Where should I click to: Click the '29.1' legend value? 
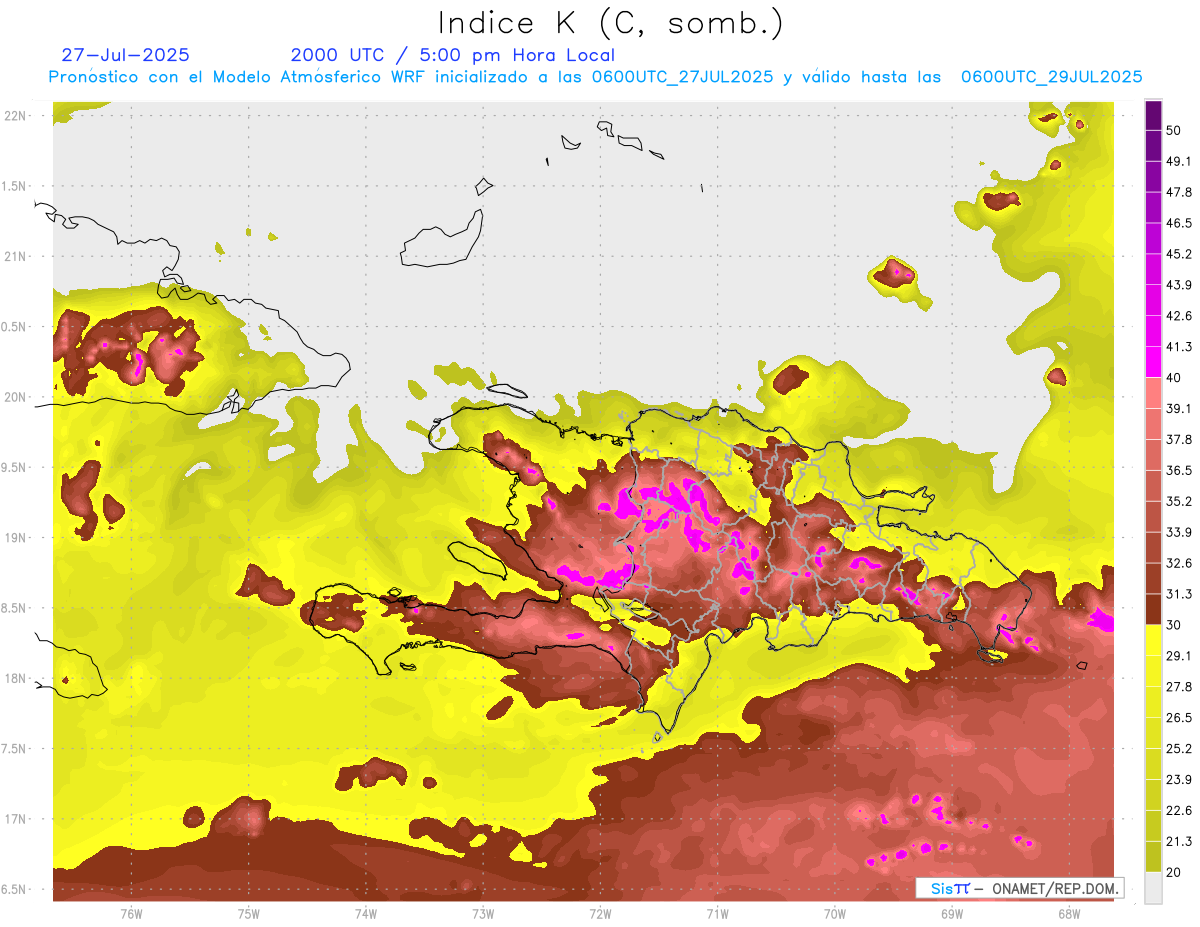pos(1179,656)
